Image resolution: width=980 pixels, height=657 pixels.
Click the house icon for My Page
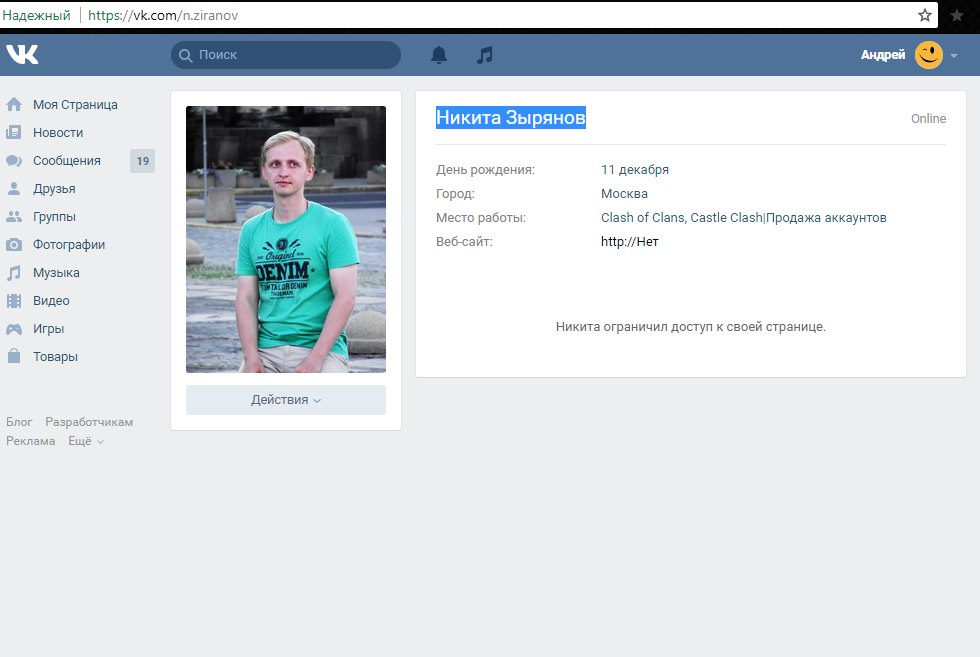[14, 104]
